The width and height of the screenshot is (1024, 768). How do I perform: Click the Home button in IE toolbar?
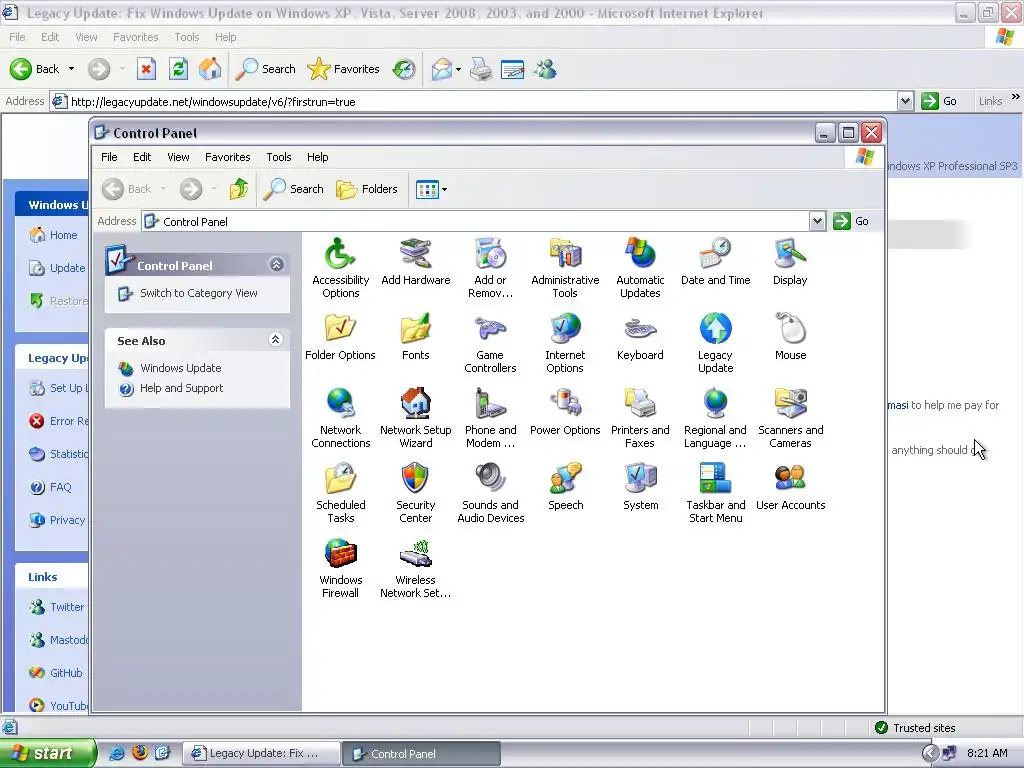(x=210, y=69)
